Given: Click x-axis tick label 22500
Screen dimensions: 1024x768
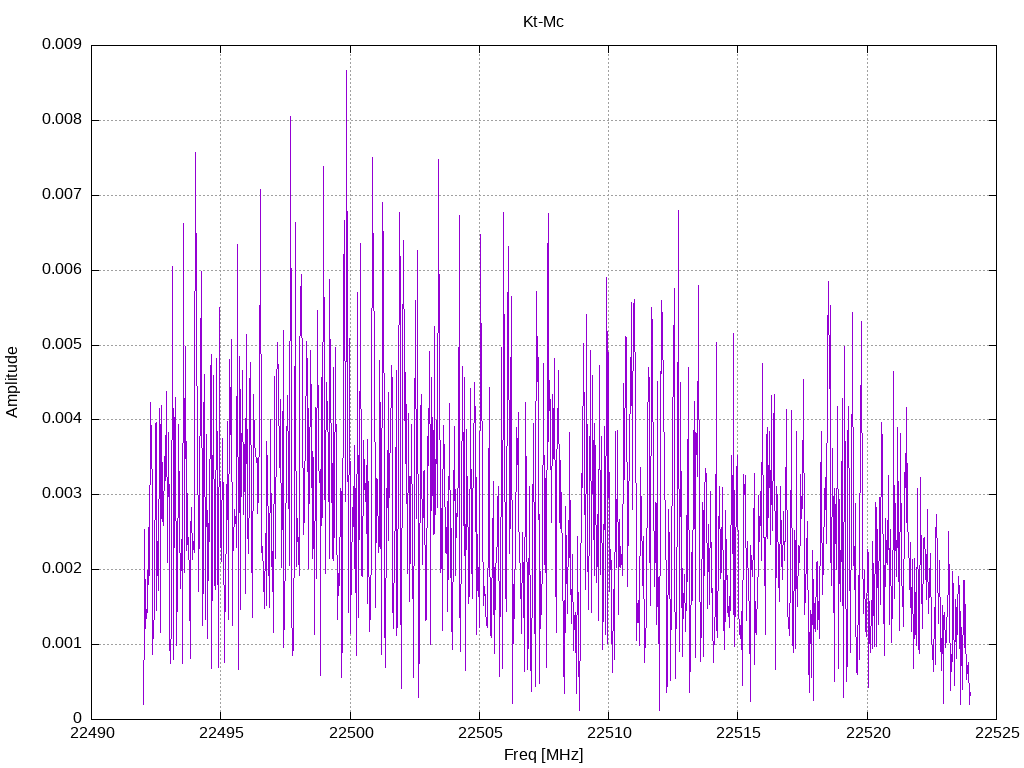Looking at the screenshot, I should point(351,733).
